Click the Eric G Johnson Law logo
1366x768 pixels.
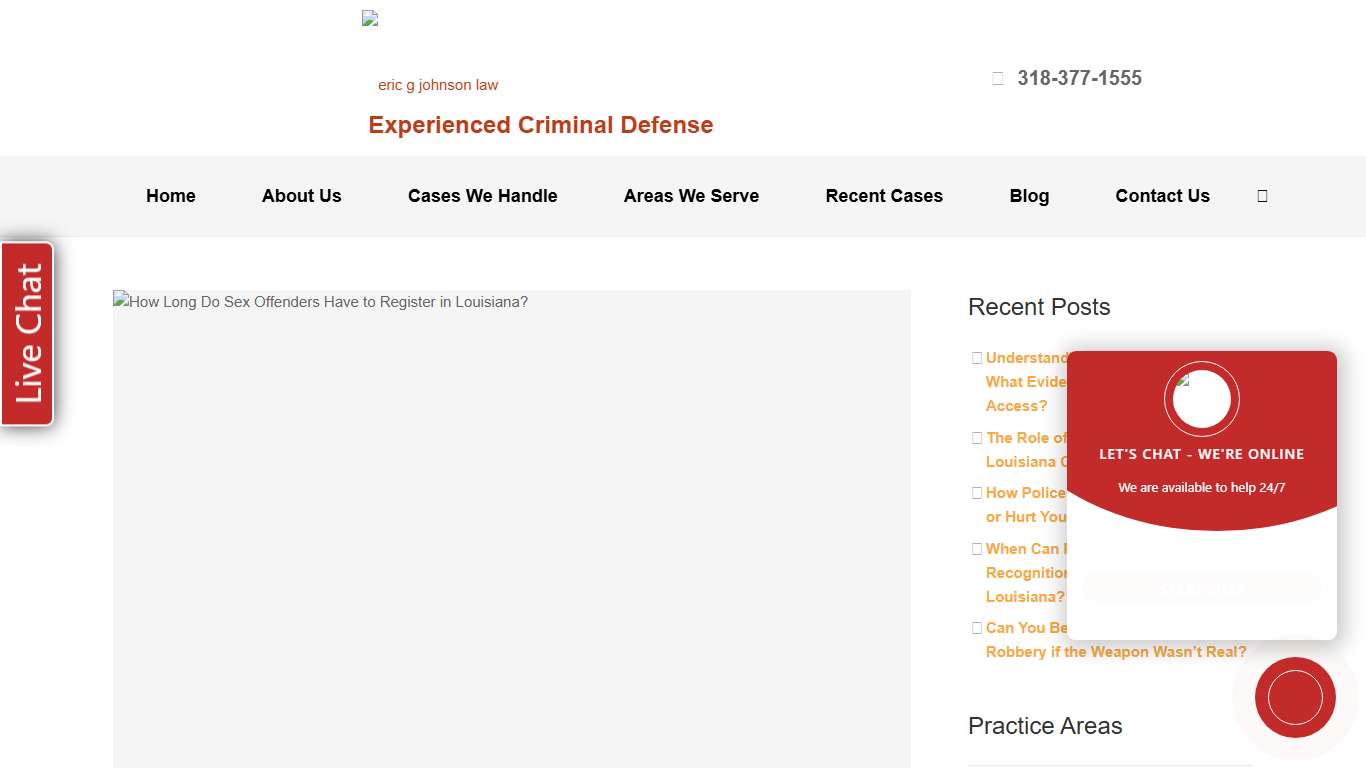click(x=438, y=84)
